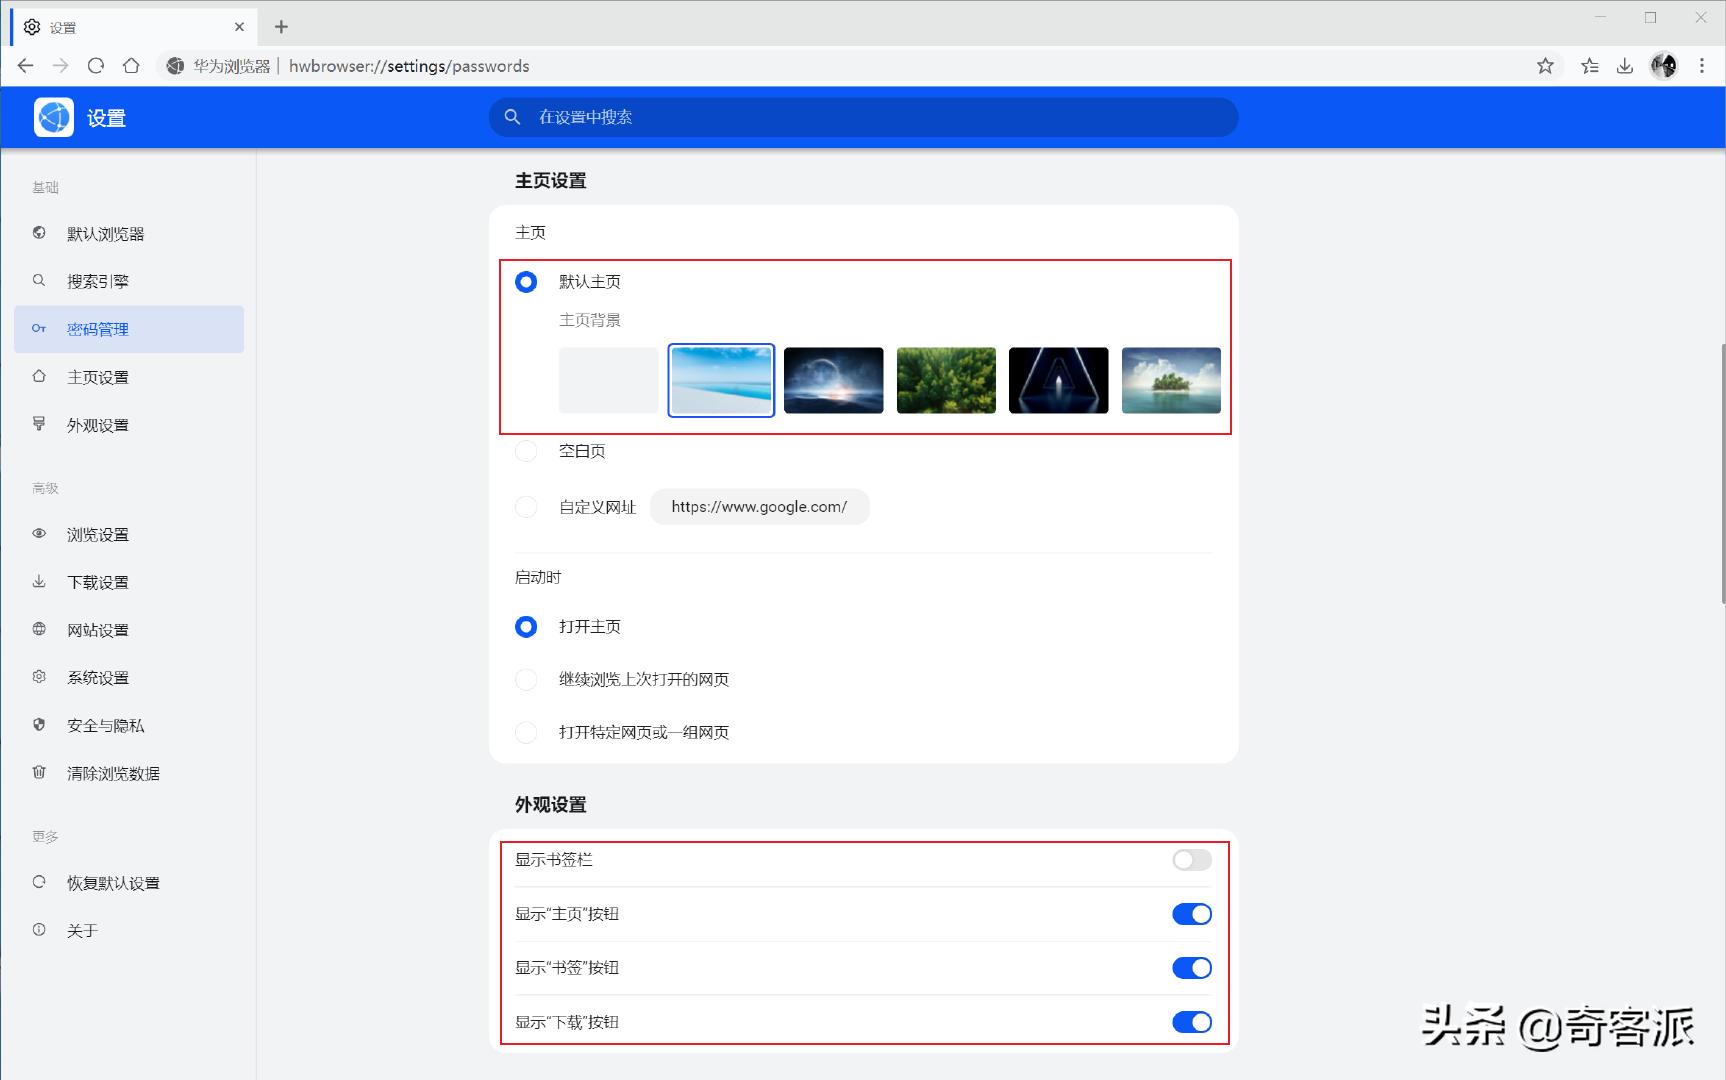1726x1080 pixels.
Task: Turn off 显示"主页"按钮 toggle
Action: [x=1191, y=914]
